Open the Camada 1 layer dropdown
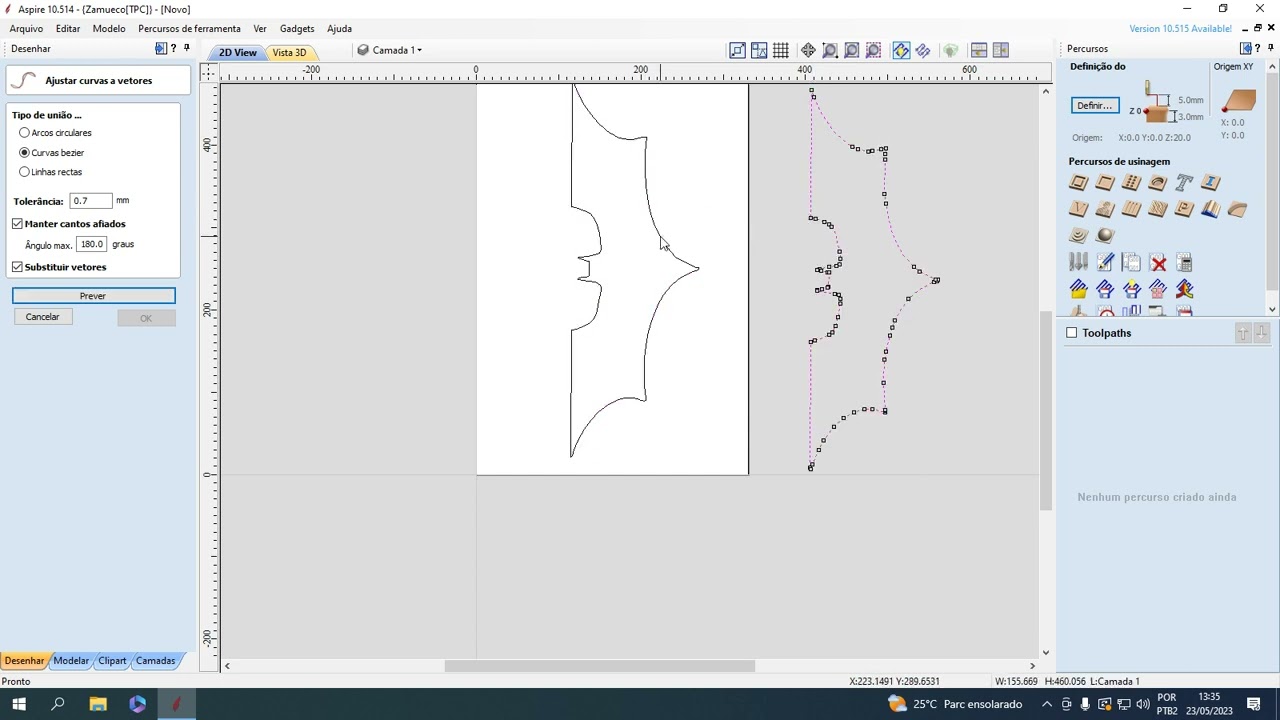1280x720 pixels. (x=391, y=50)
